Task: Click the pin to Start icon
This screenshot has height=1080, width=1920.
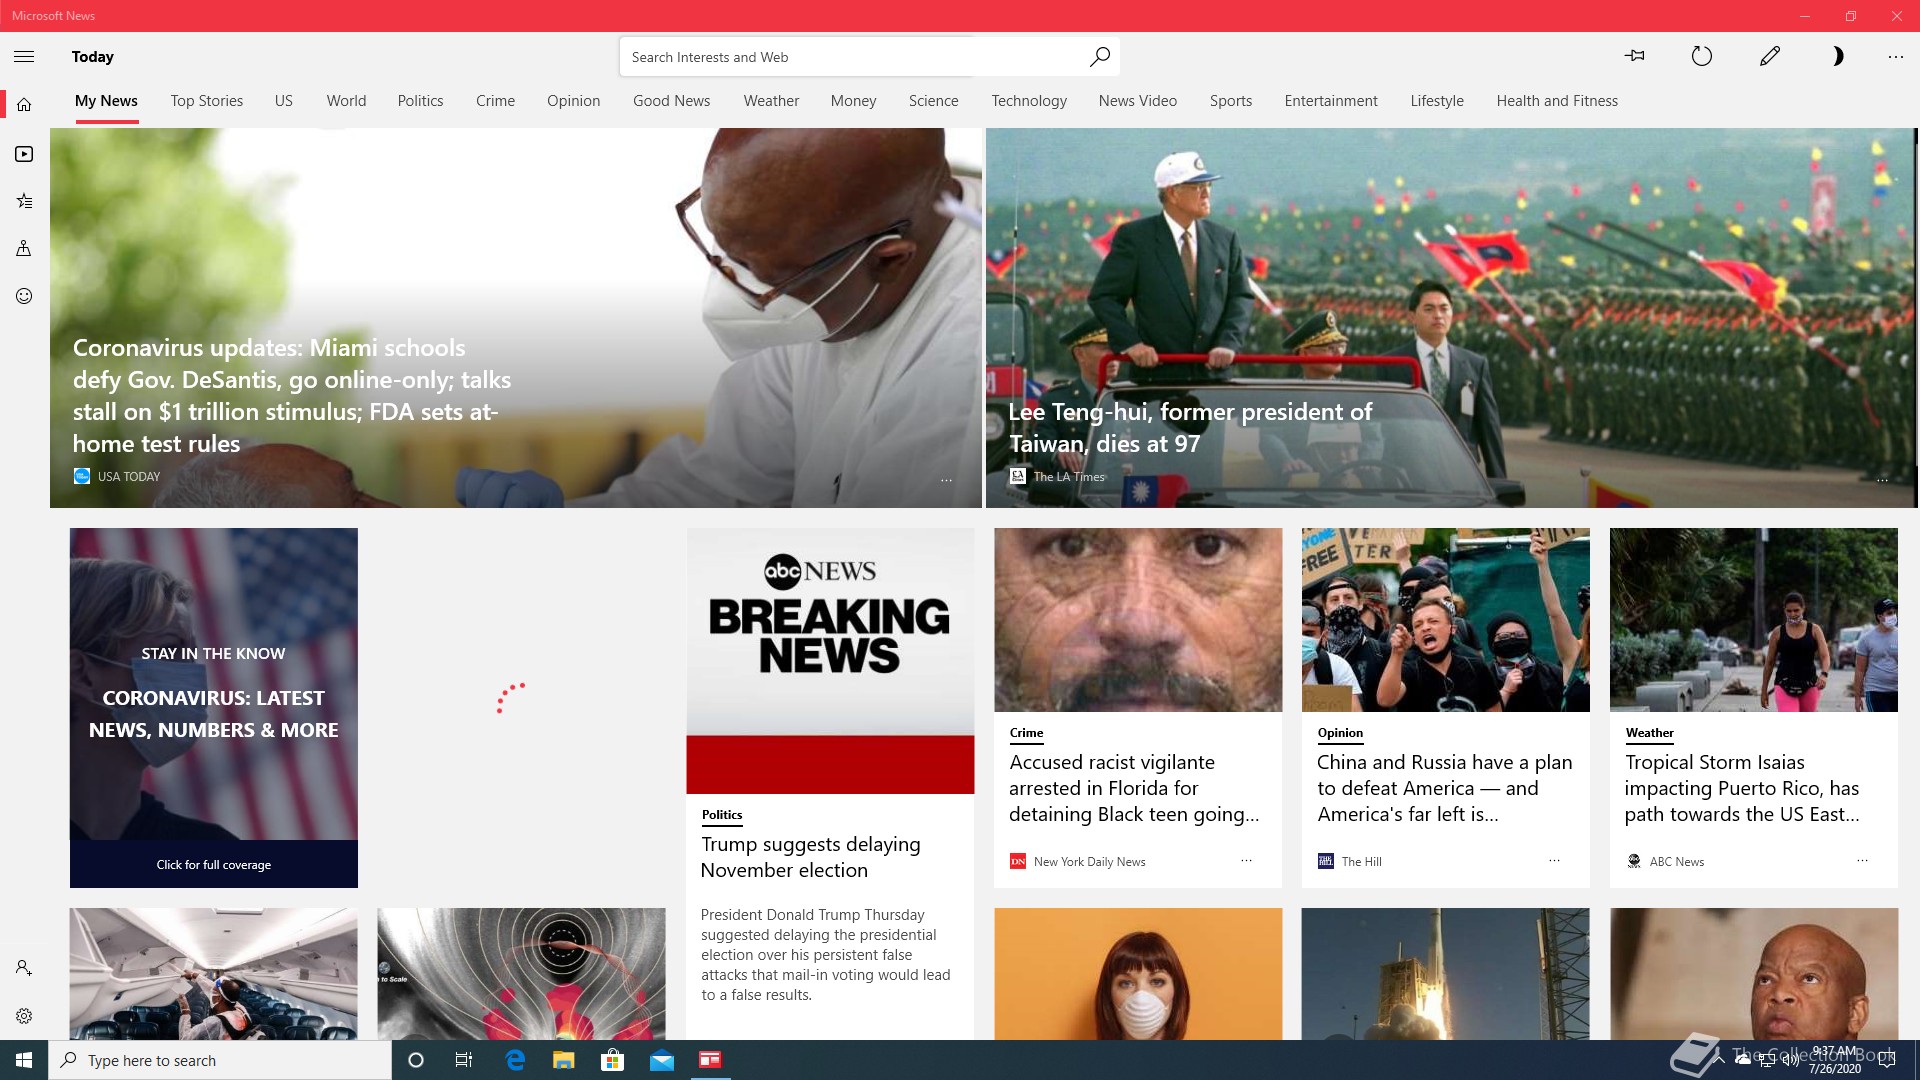Action: [x=1635, y=56]
